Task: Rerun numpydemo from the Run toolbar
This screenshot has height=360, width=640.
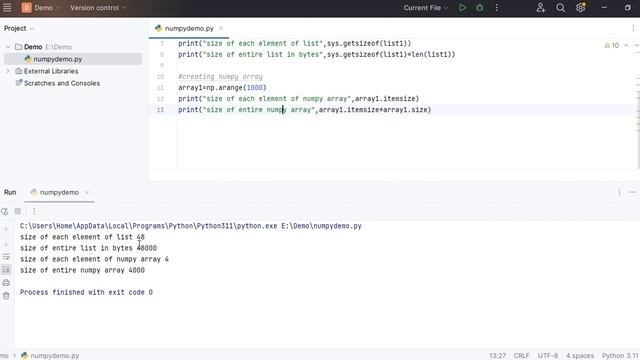Action: point(5,211)
